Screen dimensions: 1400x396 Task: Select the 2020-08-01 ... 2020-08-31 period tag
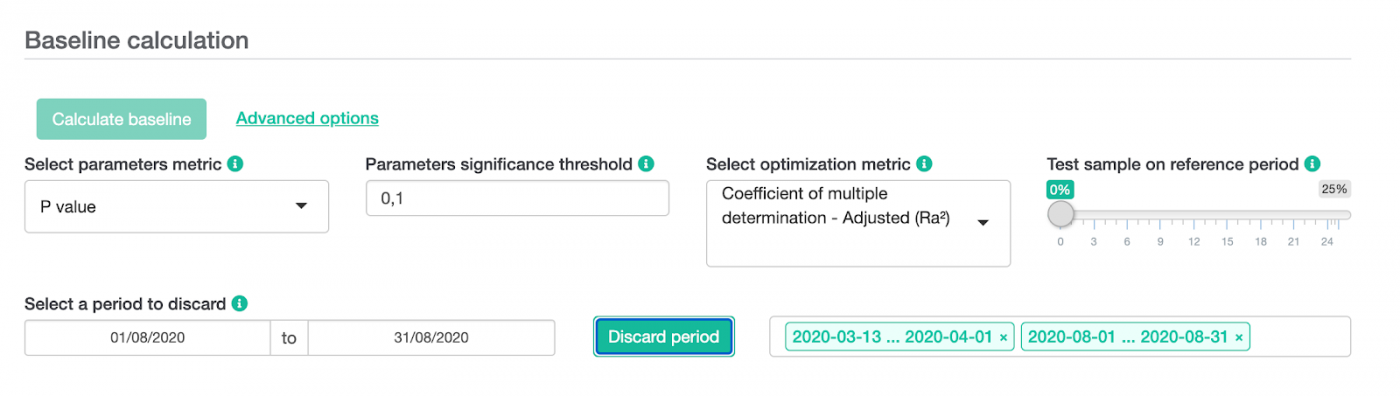[x=1128, y=338]
